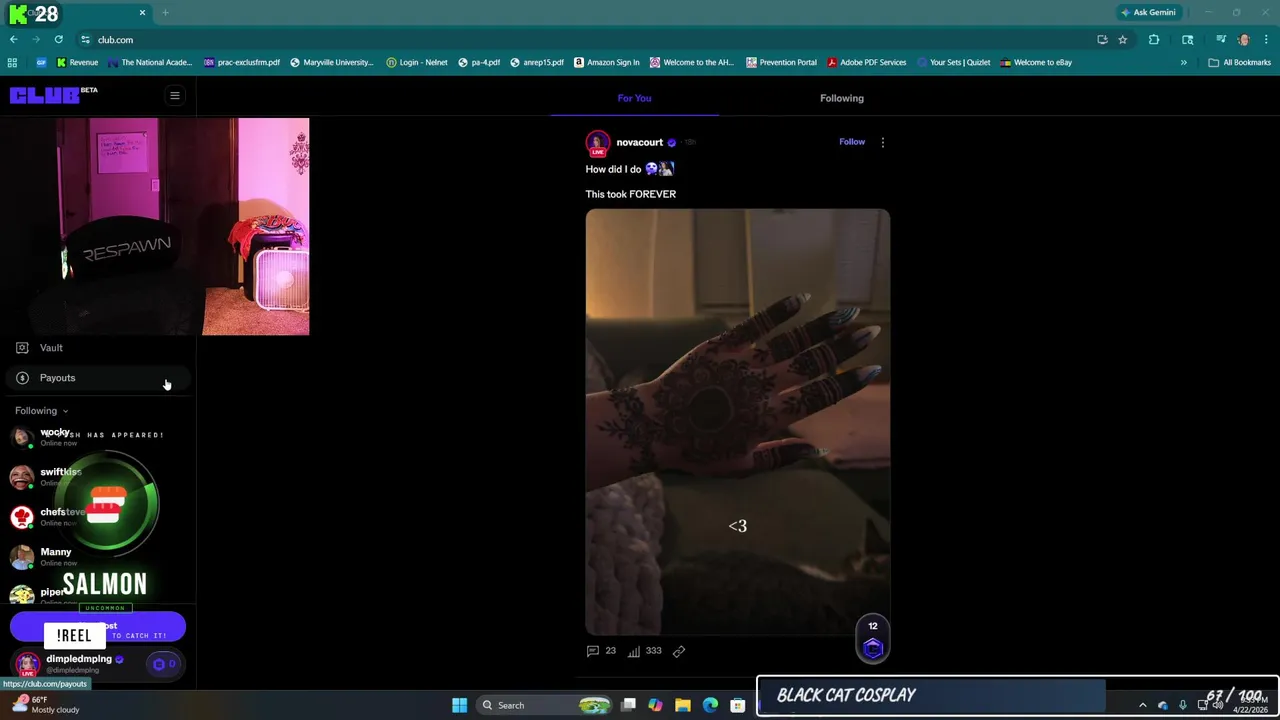Open the henna hand post image
The height and width of the screenshot is (720, 1280).
tap(738, 422)
